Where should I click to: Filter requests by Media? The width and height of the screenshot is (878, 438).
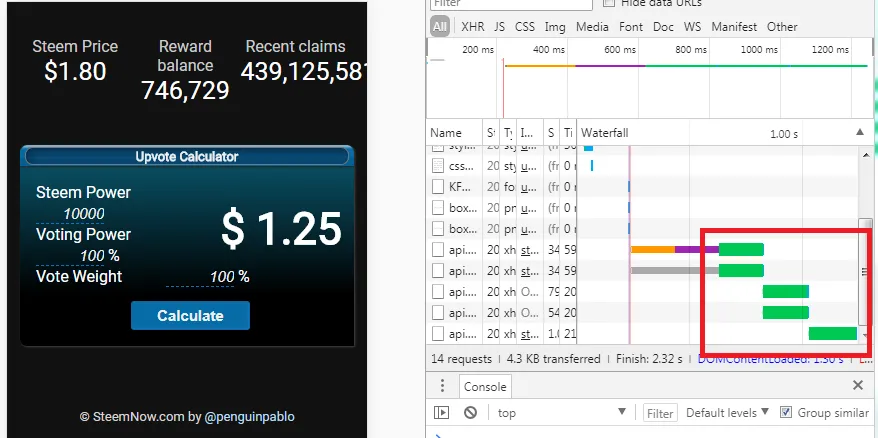(x=592, y=26)
